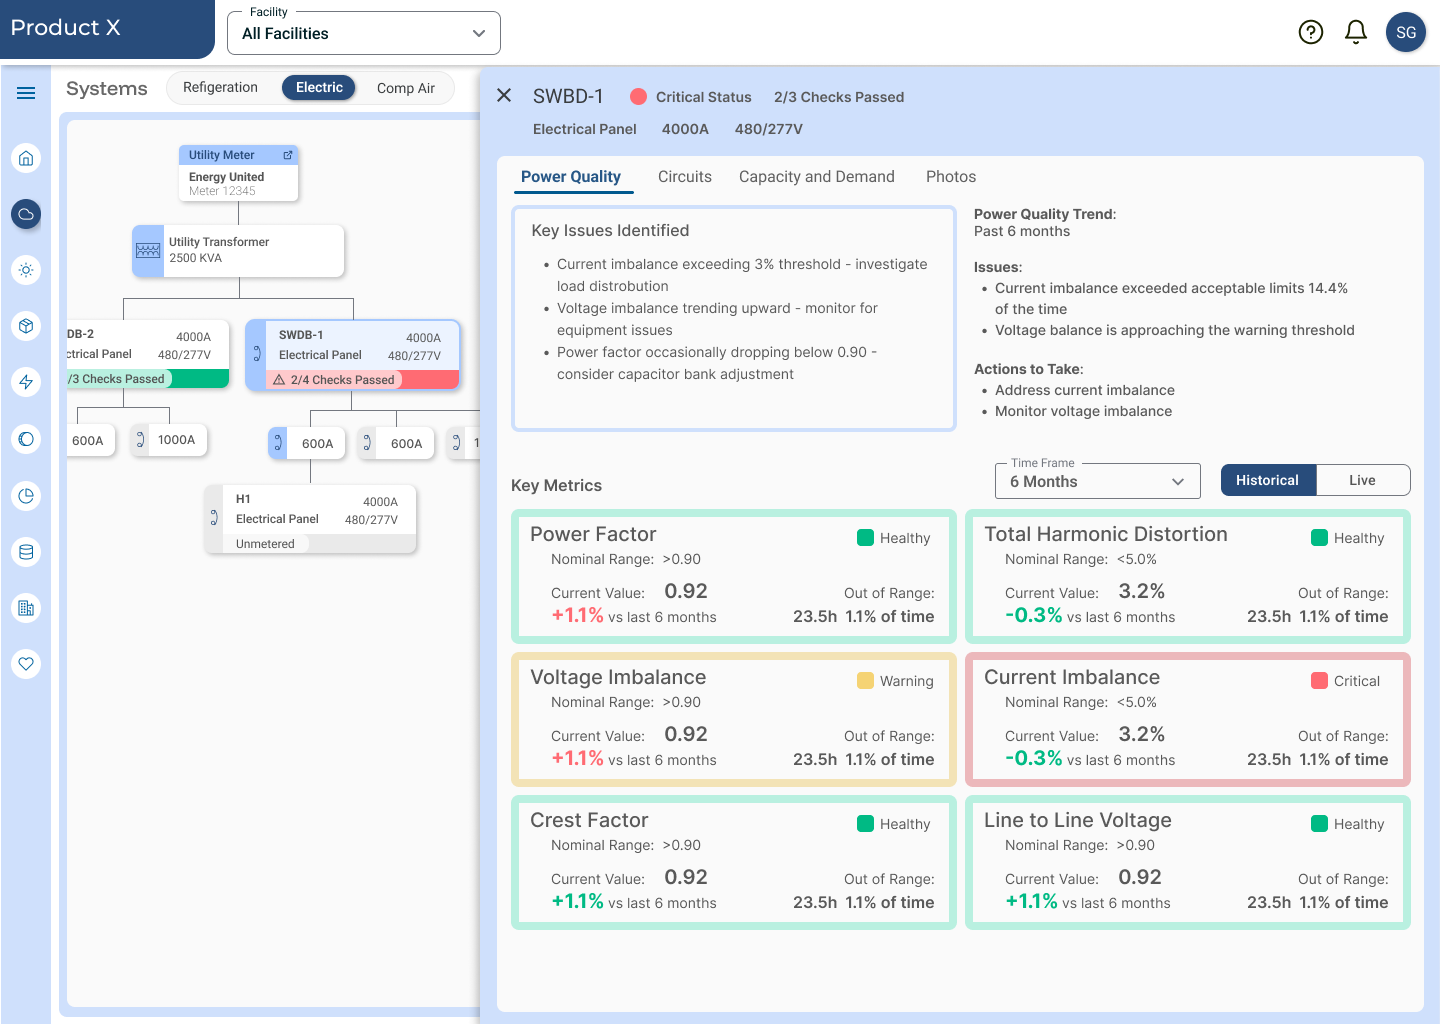Open the help question mark icon
This screenshot has width=1440, height=1024.
[1310, 33]
